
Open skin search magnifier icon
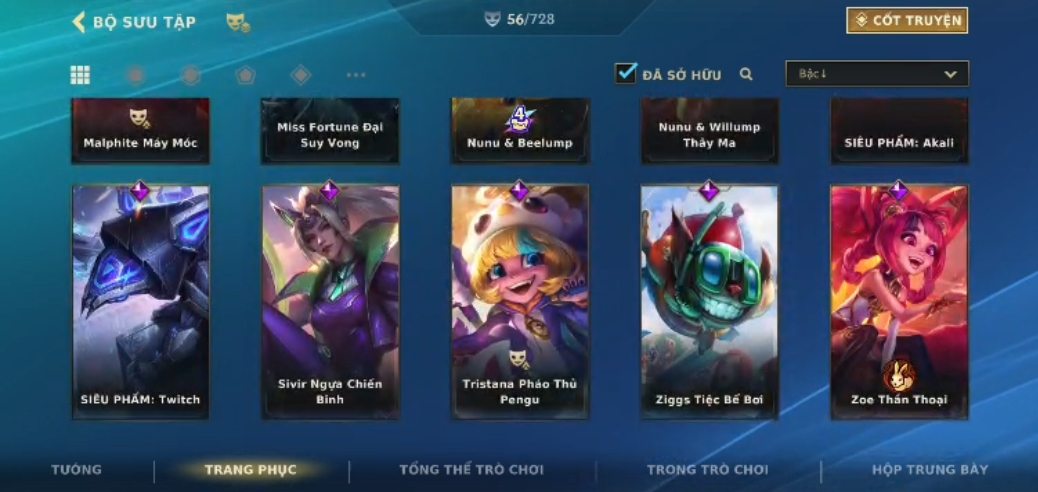746,74
